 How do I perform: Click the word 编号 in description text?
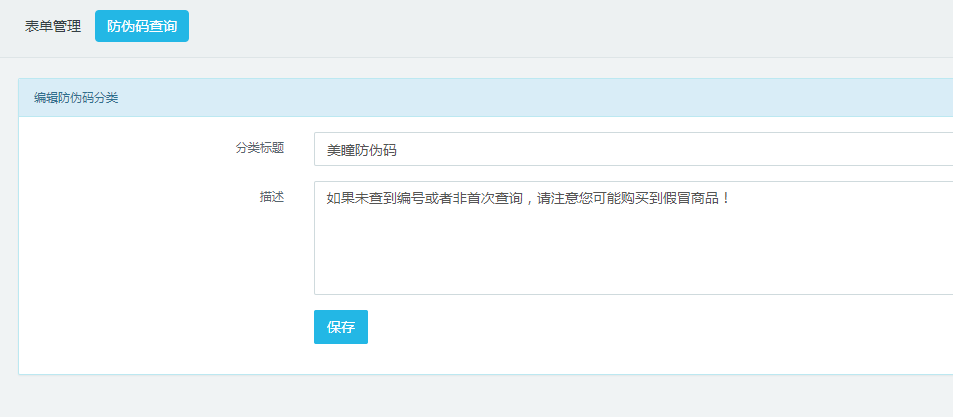[x=411, y=198]
